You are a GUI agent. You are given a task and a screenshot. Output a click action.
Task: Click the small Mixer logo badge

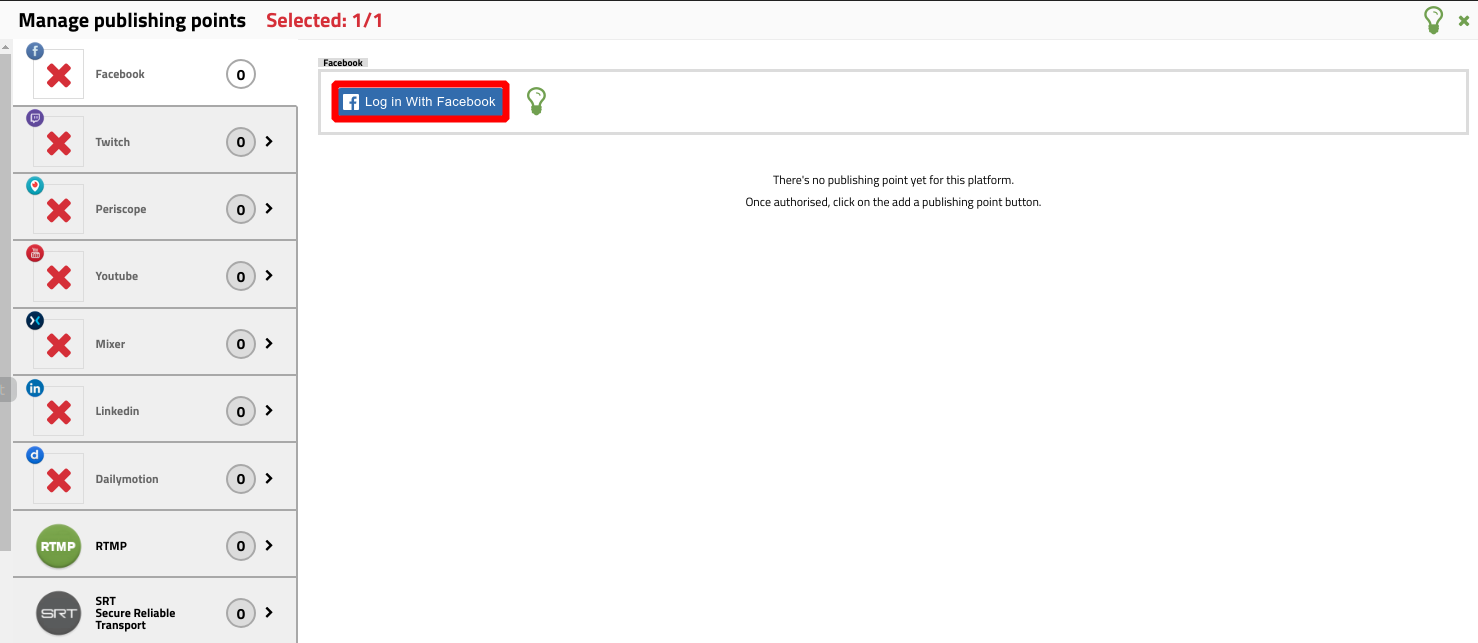35,321
